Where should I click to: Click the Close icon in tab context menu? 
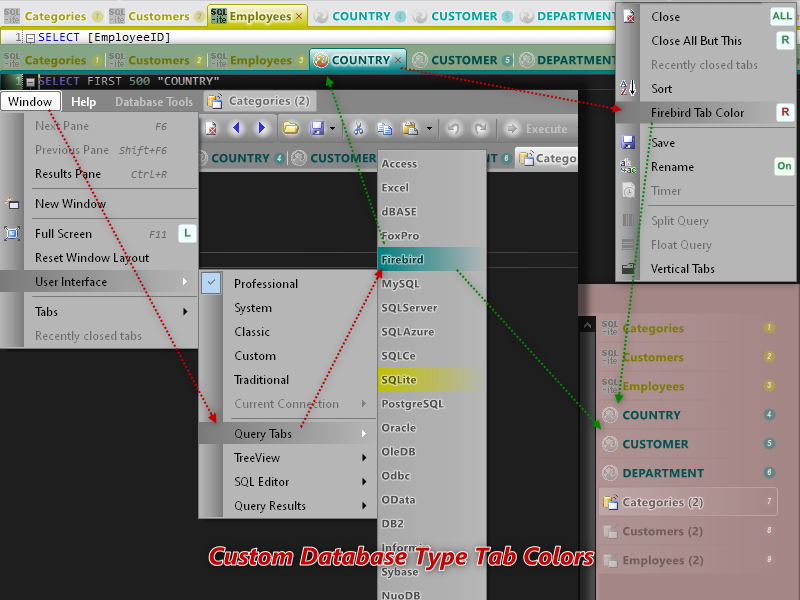pos(629,16)
